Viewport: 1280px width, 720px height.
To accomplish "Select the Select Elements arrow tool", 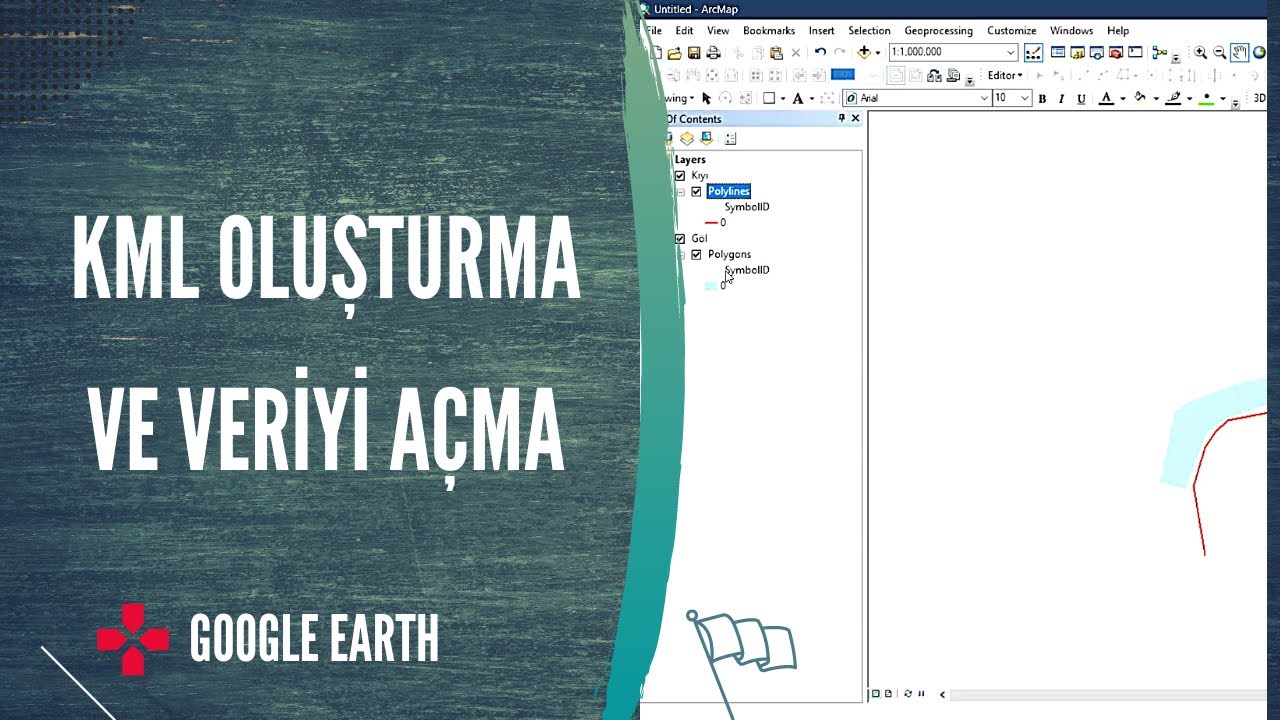I will click(706, 98).
